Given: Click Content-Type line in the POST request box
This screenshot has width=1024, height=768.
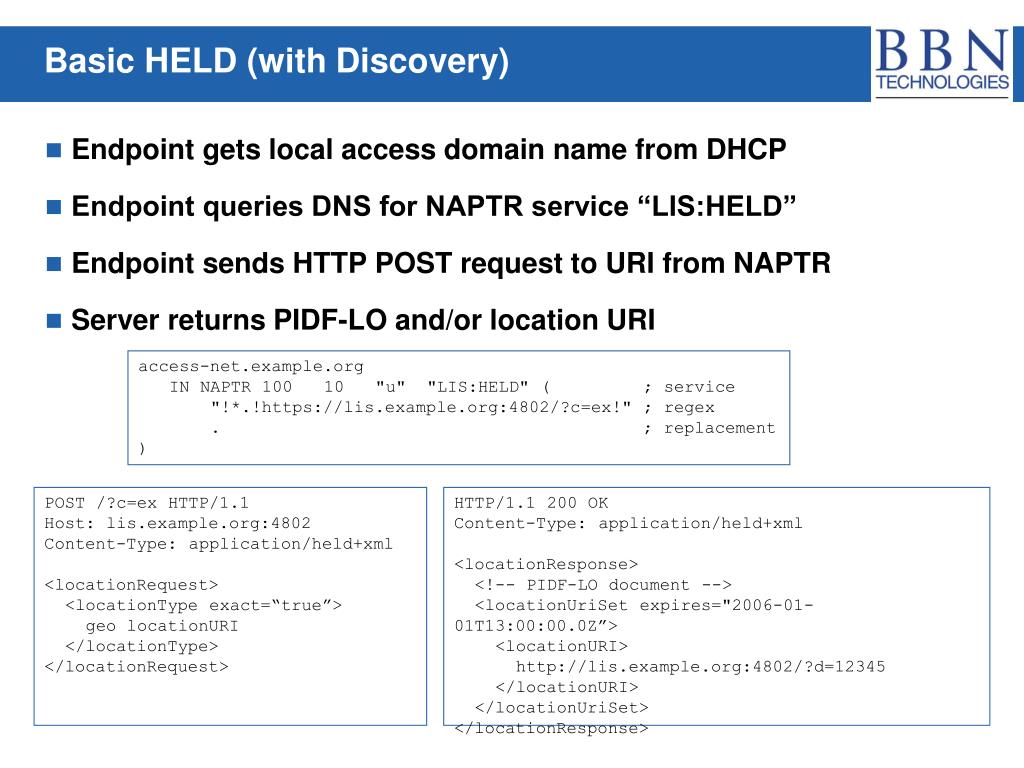Looking at the screenshot, I should (218, 544).
